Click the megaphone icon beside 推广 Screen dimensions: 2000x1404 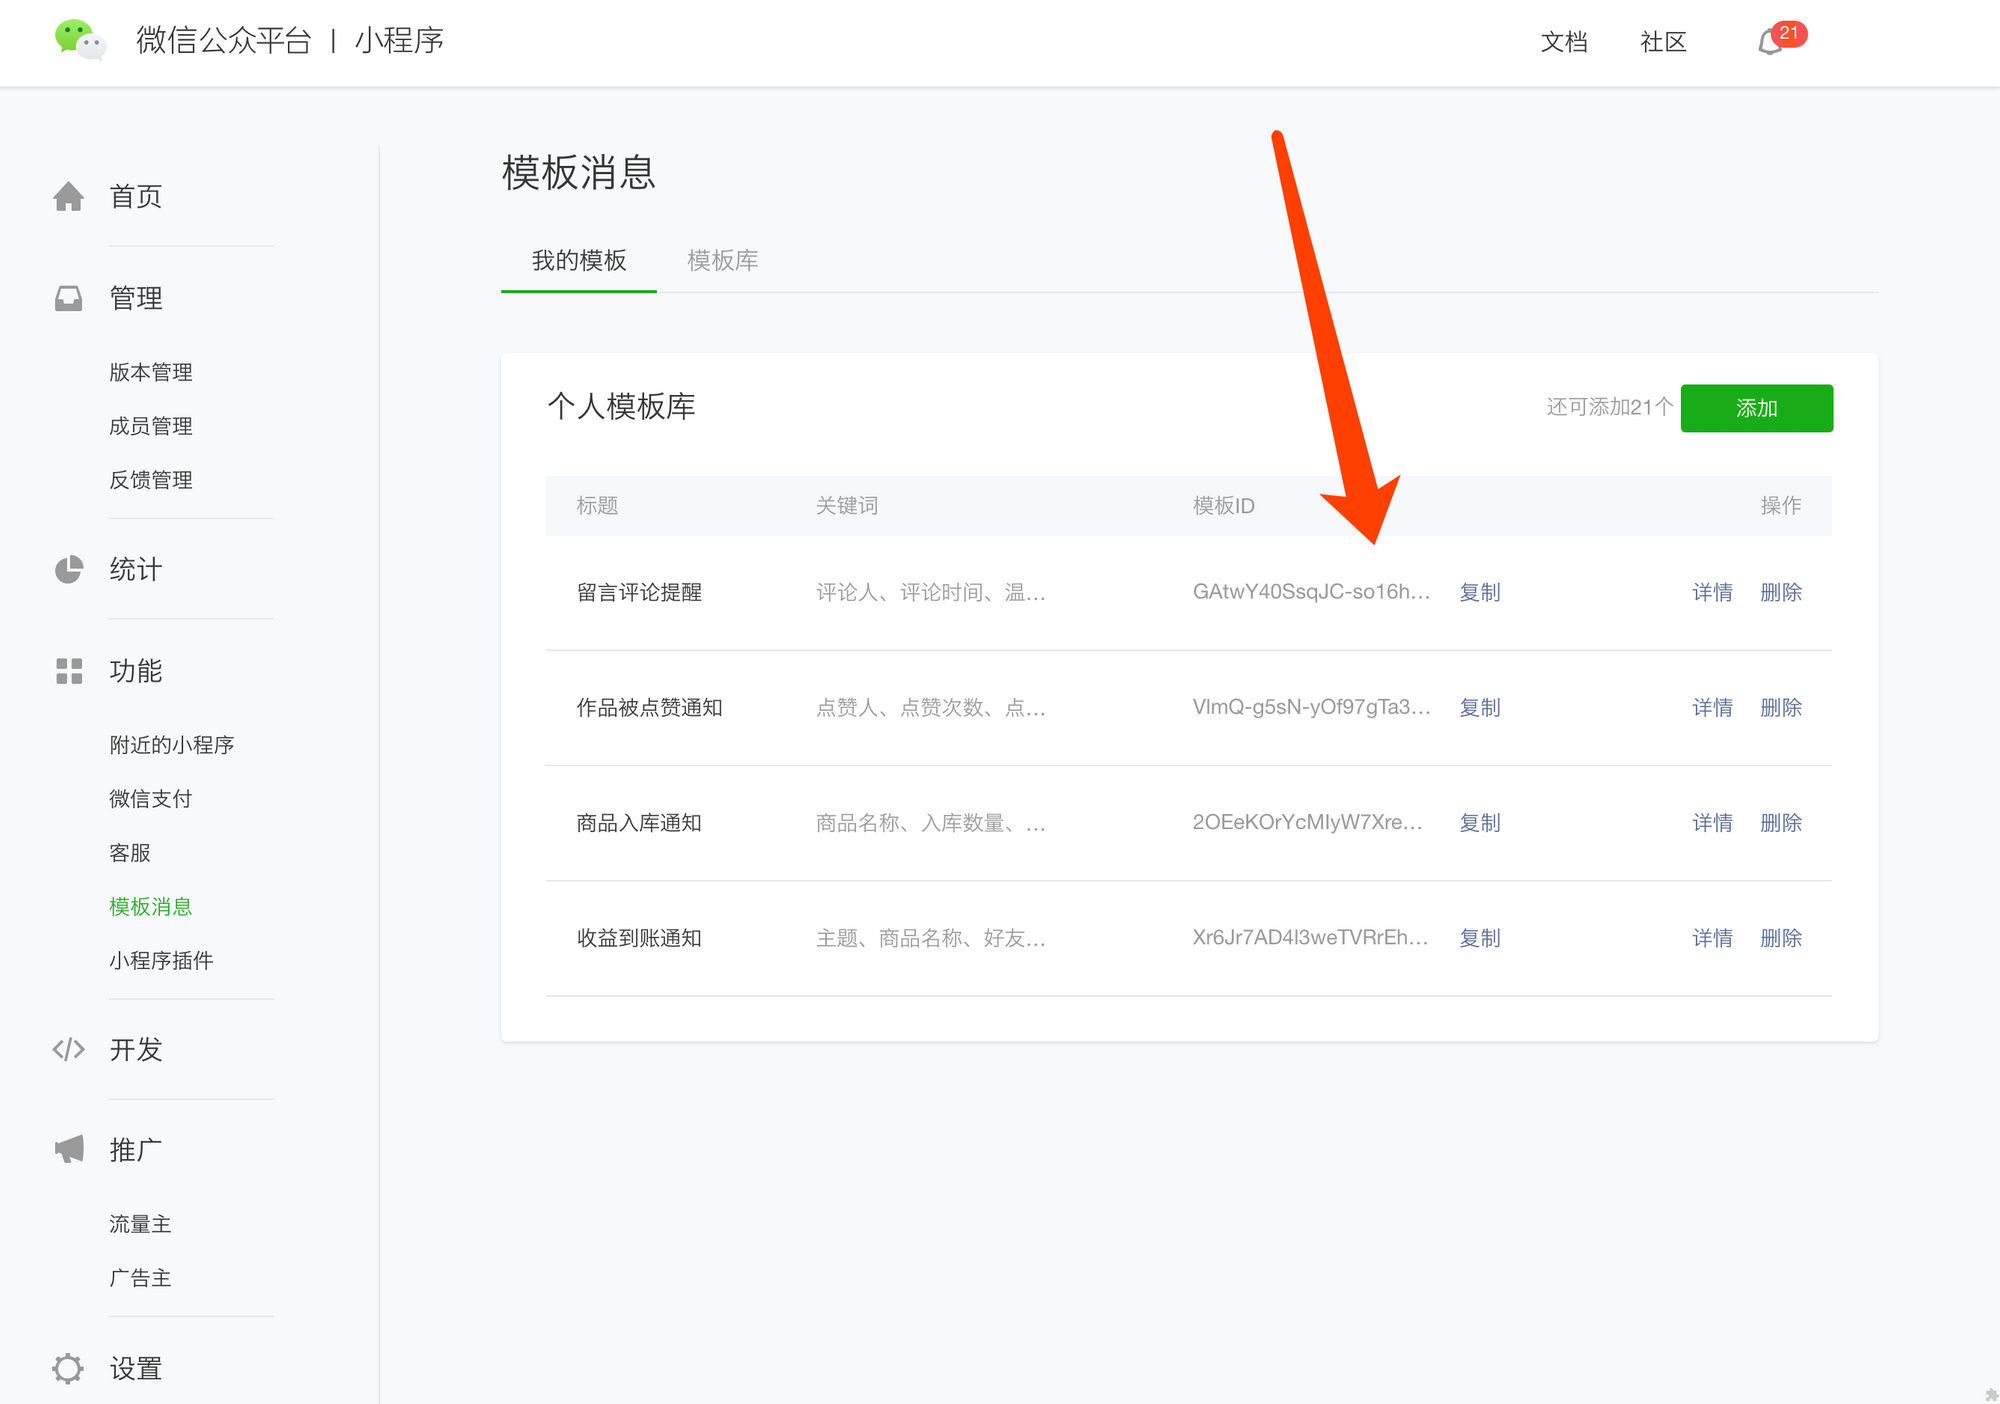click(x=68, y=1150)
